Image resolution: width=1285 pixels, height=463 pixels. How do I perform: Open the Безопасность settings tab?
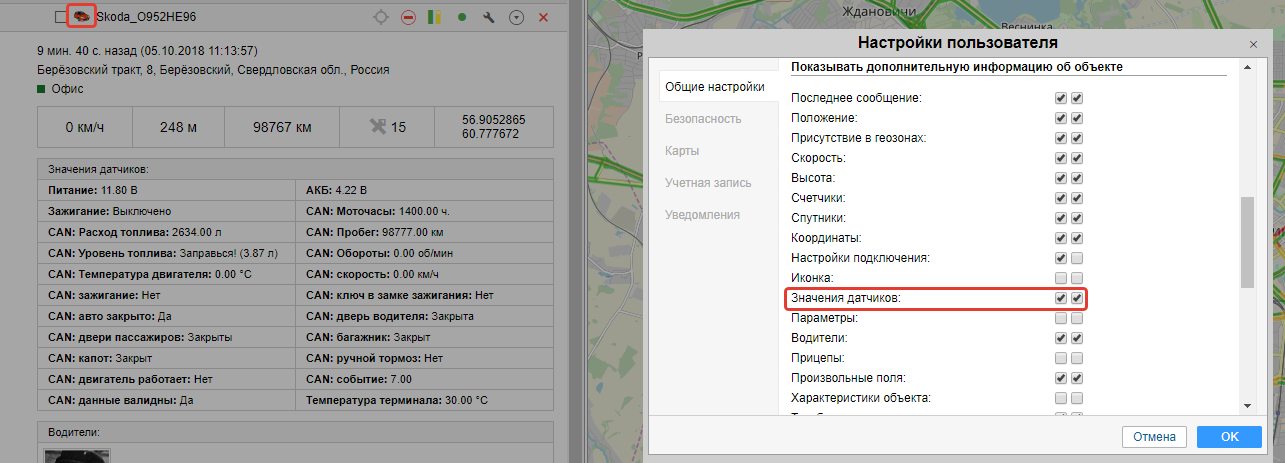pos(703,118)
